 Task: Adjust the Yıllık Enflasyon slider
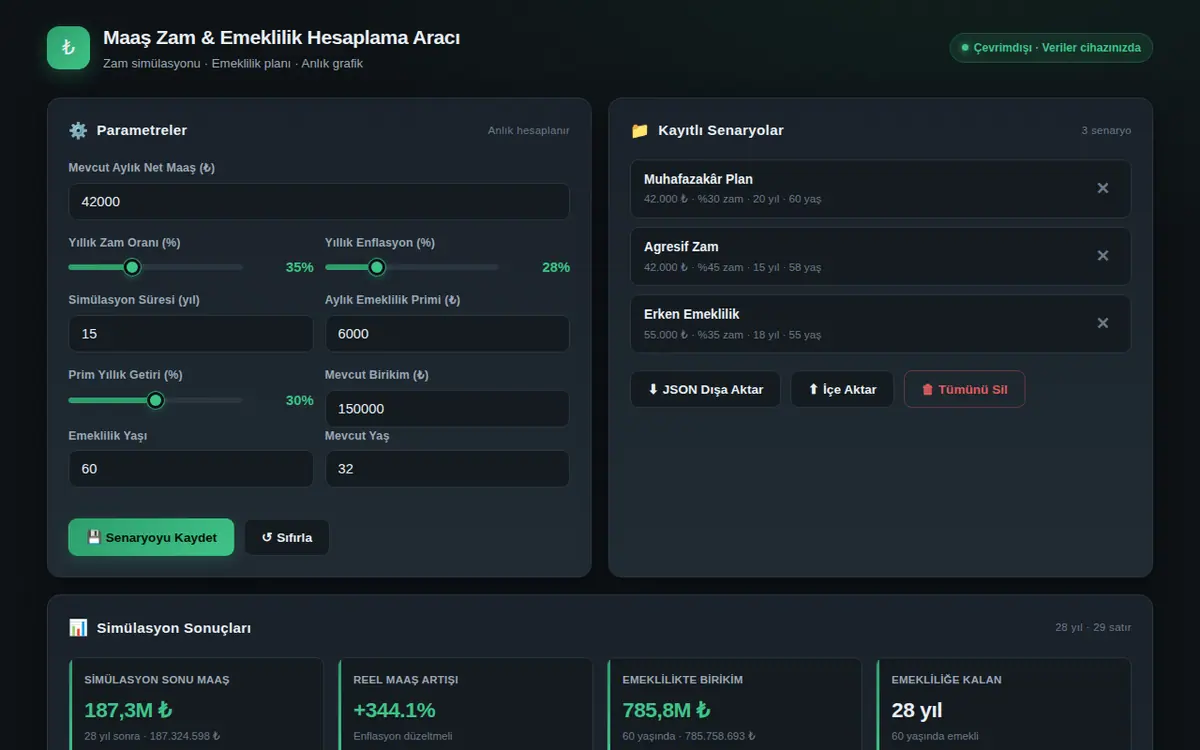[412, 267]
